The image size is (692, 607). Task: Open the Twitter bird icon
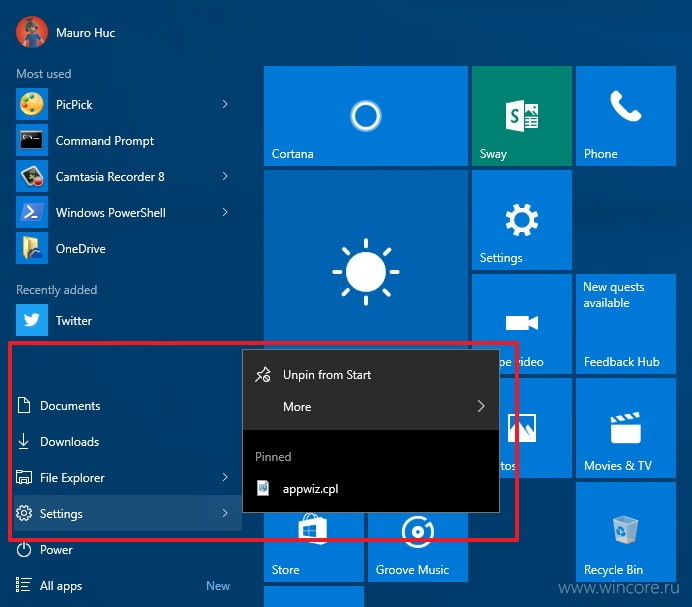click(32, 320)
